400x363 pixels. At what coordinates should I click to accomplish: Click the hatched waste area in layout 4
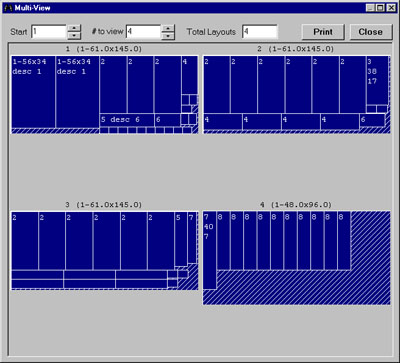pyautogui.click(x=370, y=258)
